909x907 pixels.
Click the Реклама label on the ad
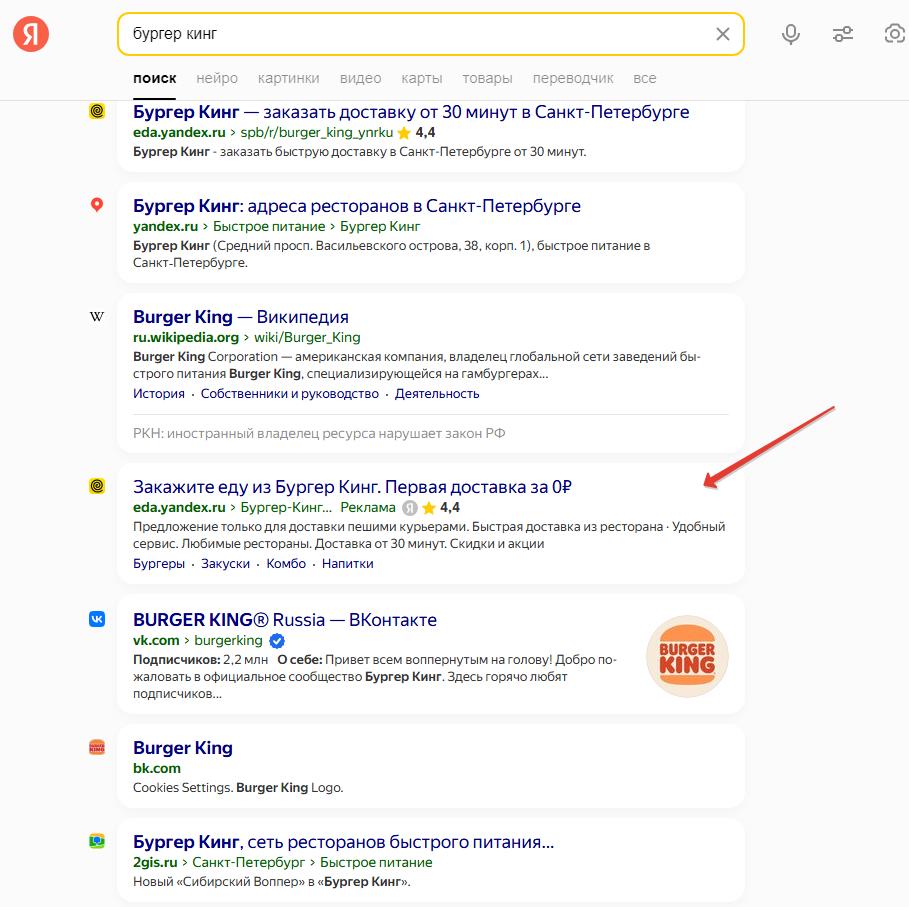click(x=368, y=508)
